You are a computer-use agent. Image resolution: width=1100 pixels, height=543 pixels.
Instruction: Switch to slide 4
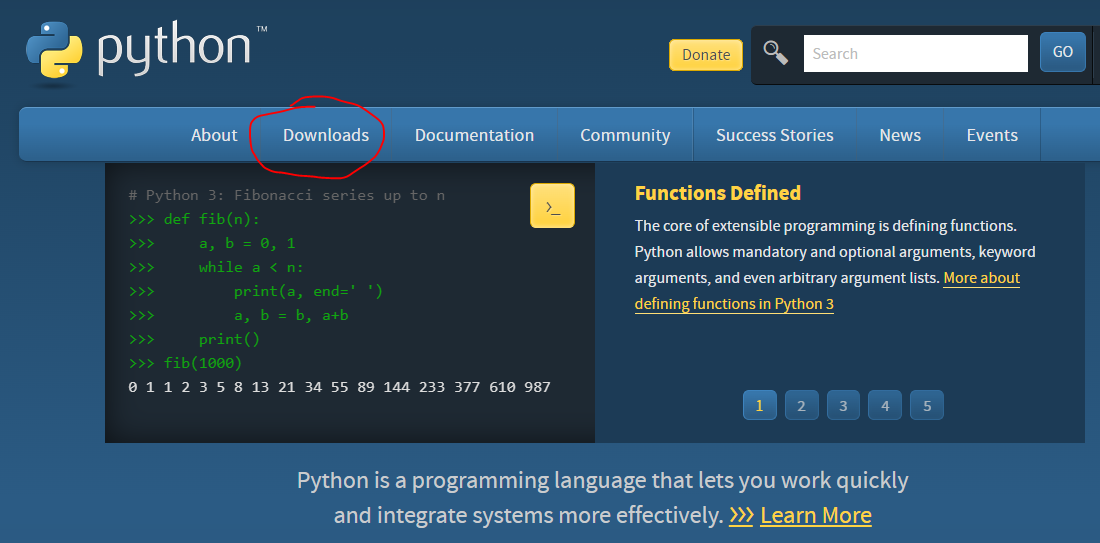[x=885, y=405]
